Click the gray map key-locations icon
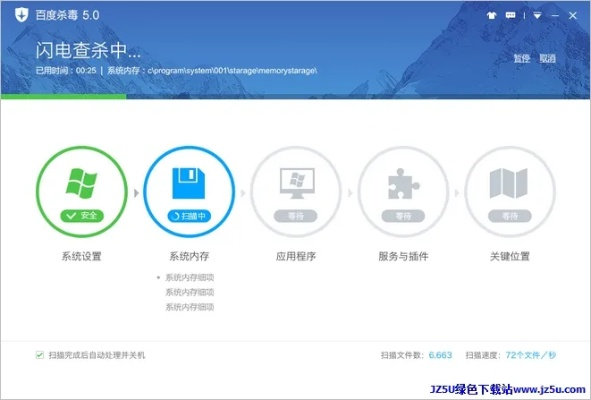The height and width of the screenshot is (400, 591). [508, 183]
